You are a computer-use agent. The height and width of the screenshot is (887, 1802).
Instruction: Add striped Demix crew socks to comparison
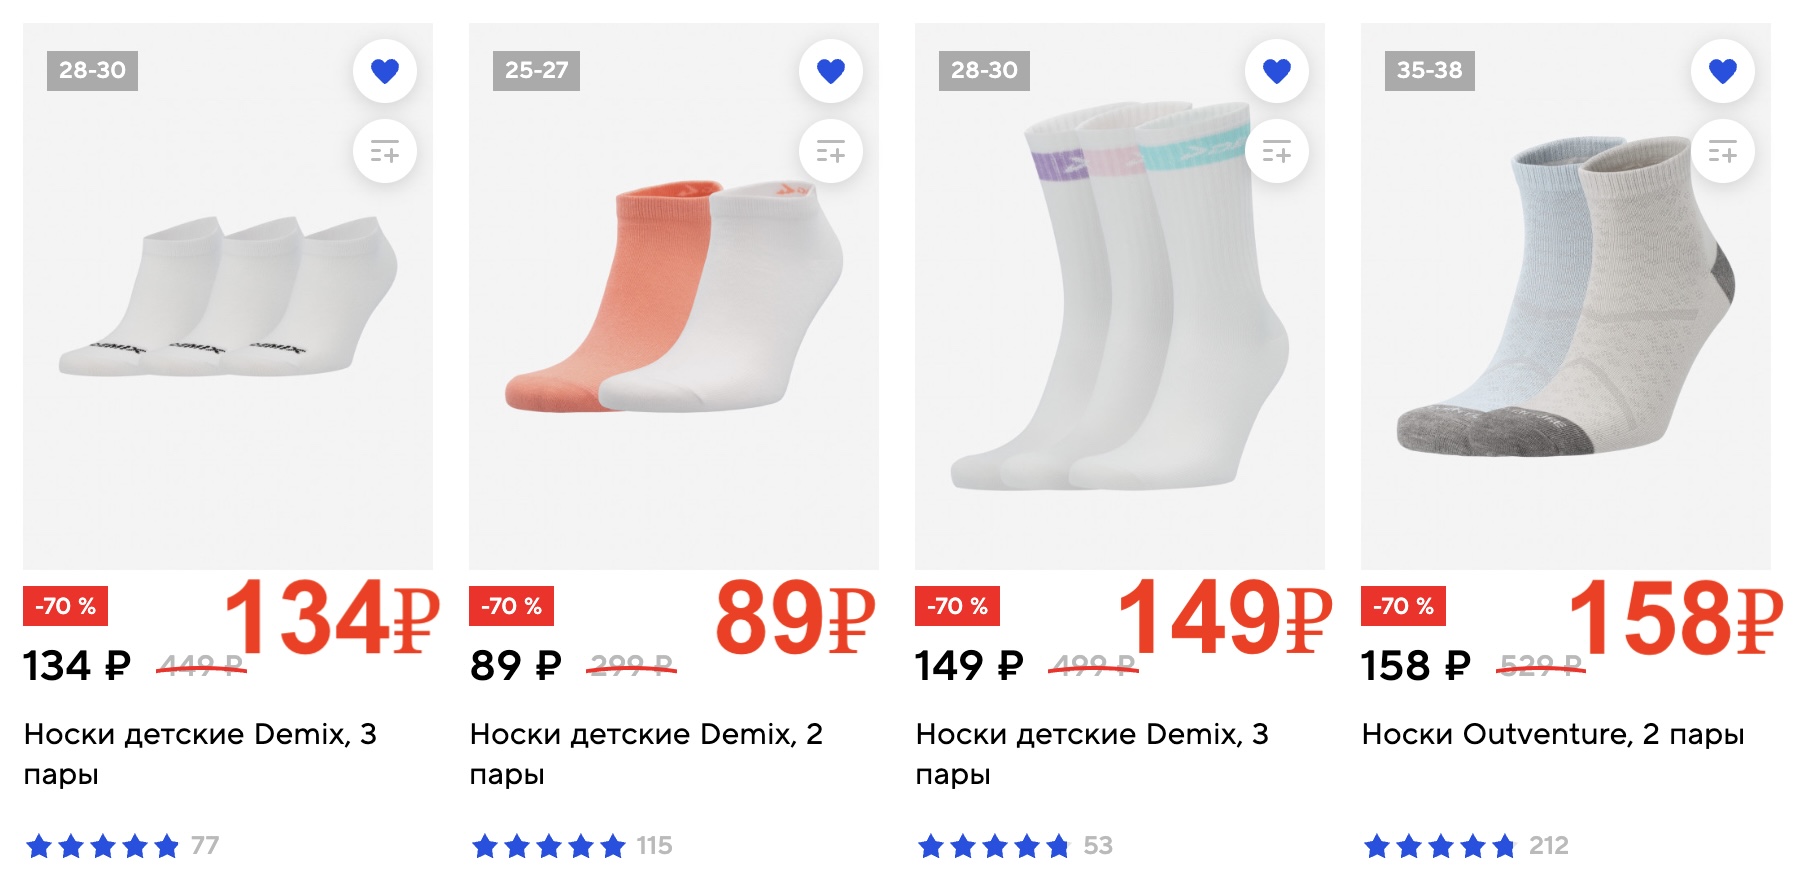(x=1277, y=152)
